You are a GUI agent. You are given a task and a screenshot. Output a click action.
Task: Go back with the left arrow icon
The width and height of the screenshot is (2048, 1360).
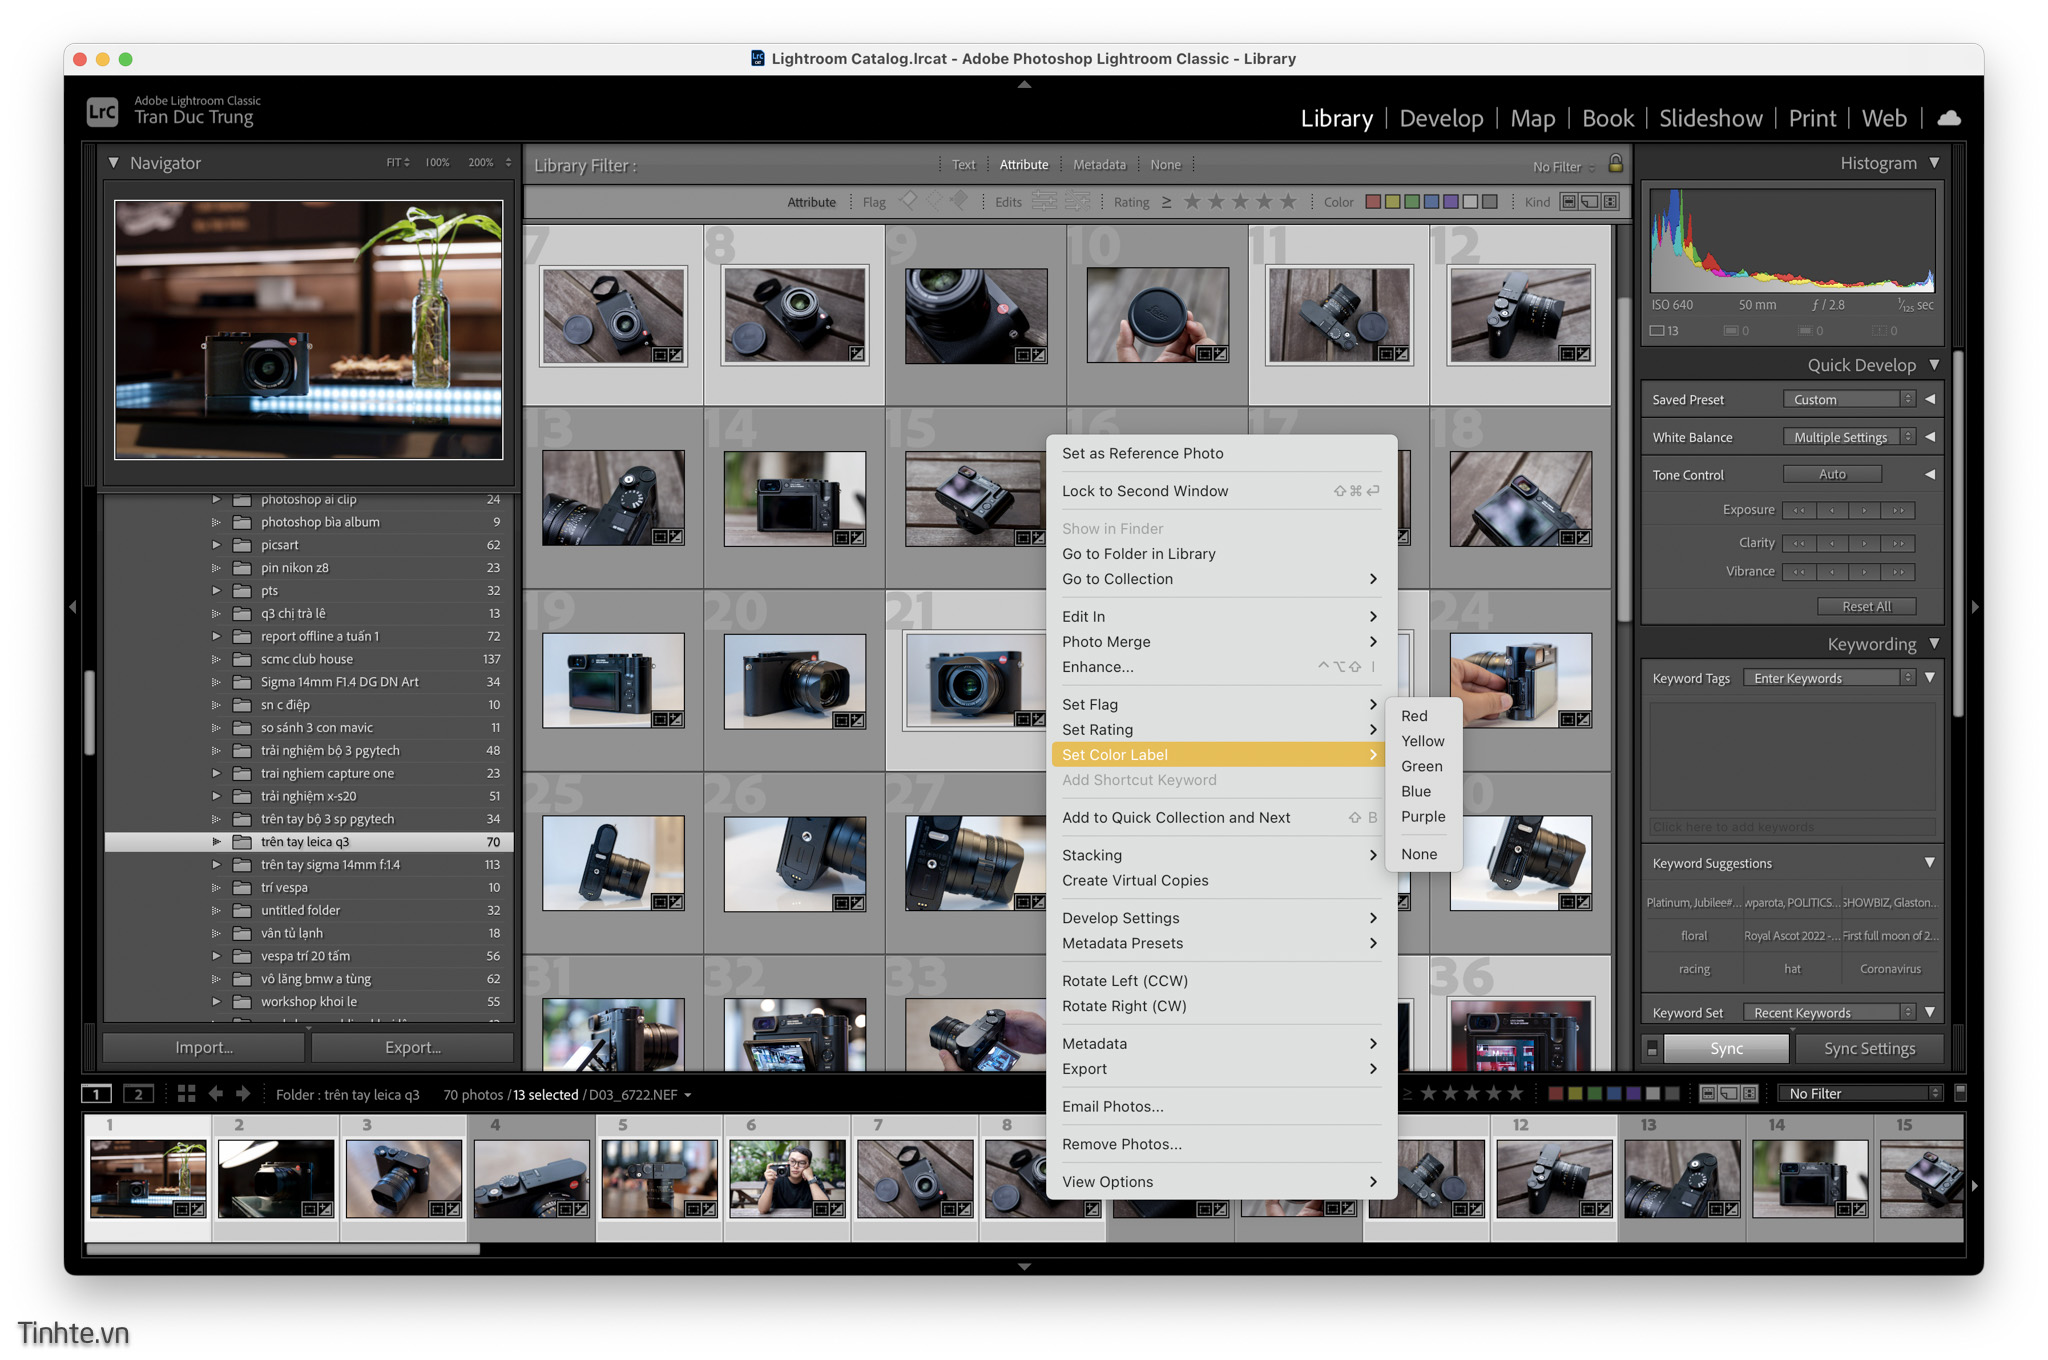(x=216, y=1094)
